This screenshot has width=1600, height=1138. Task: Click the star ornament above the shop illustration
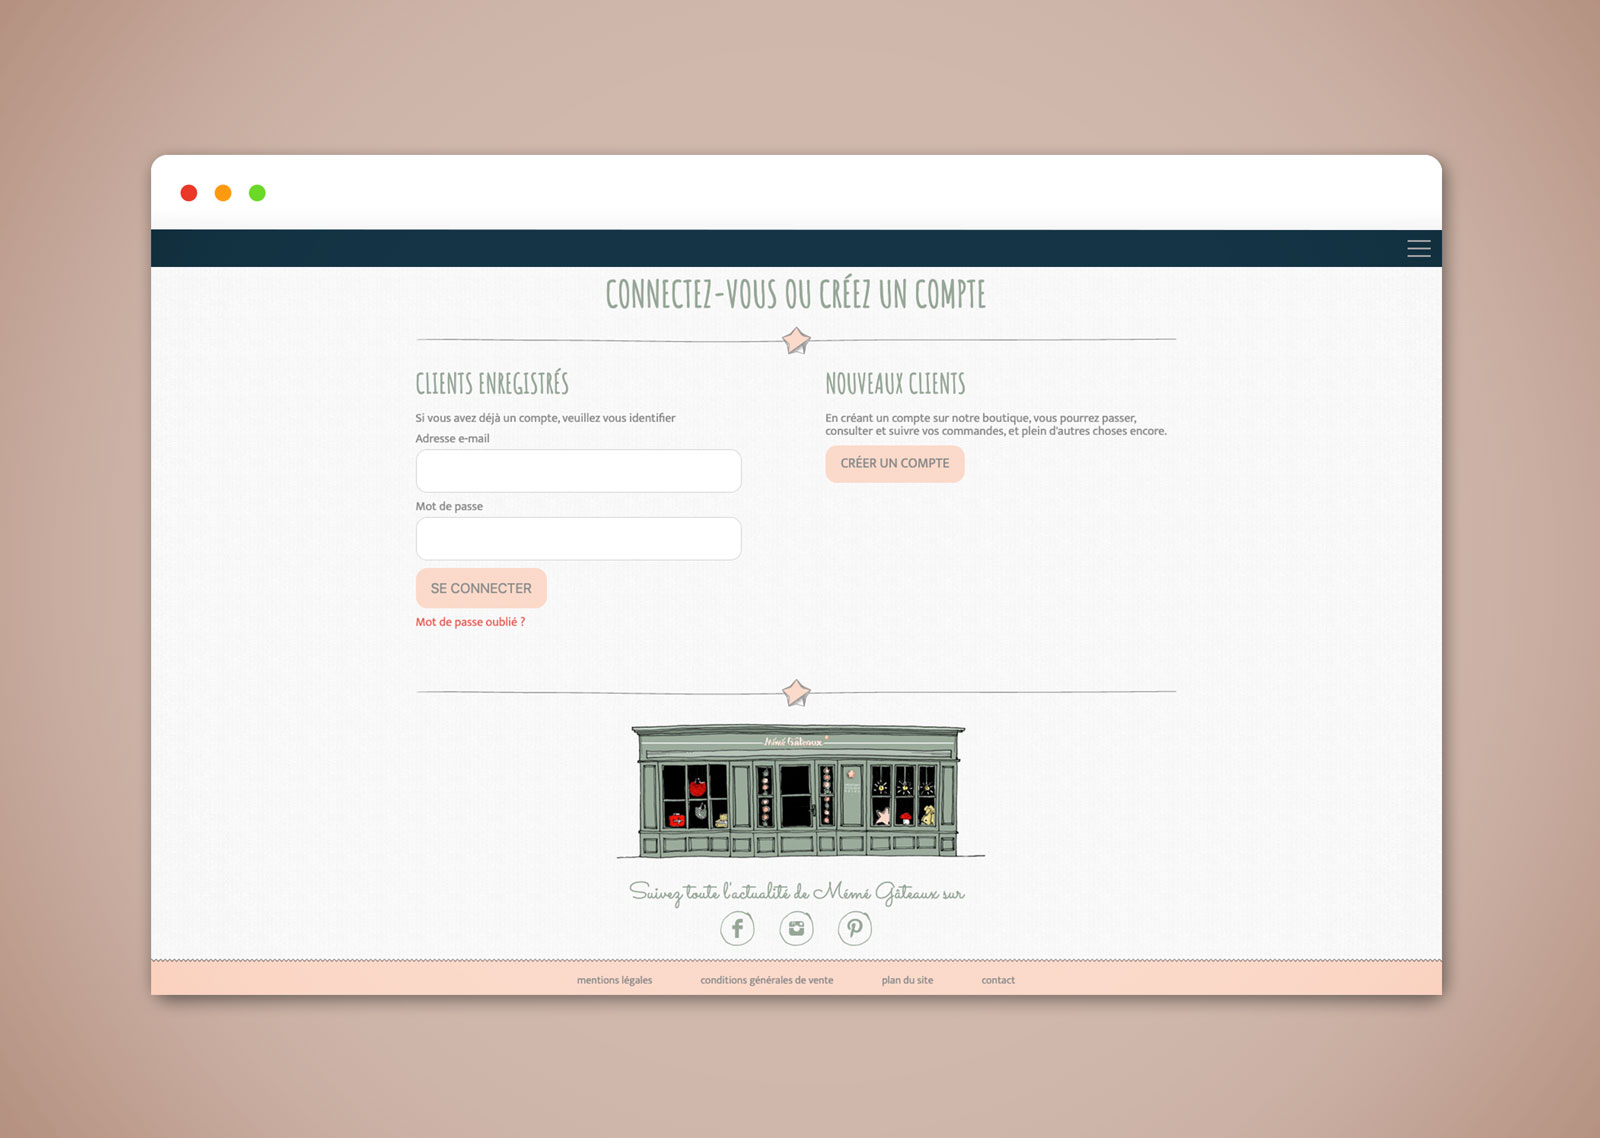[x=796, y=693]
